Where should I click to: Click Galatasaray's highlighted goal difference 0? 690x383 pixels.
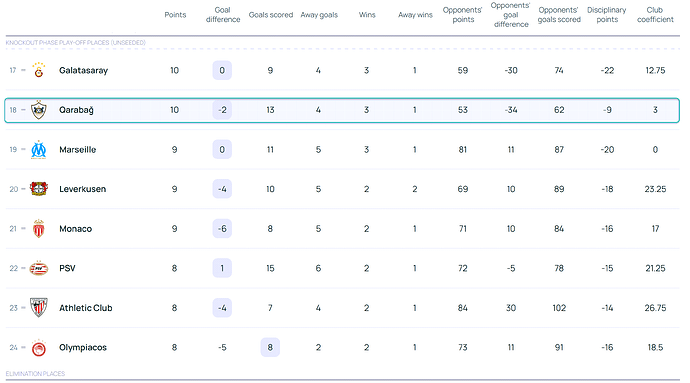point(222,70)
